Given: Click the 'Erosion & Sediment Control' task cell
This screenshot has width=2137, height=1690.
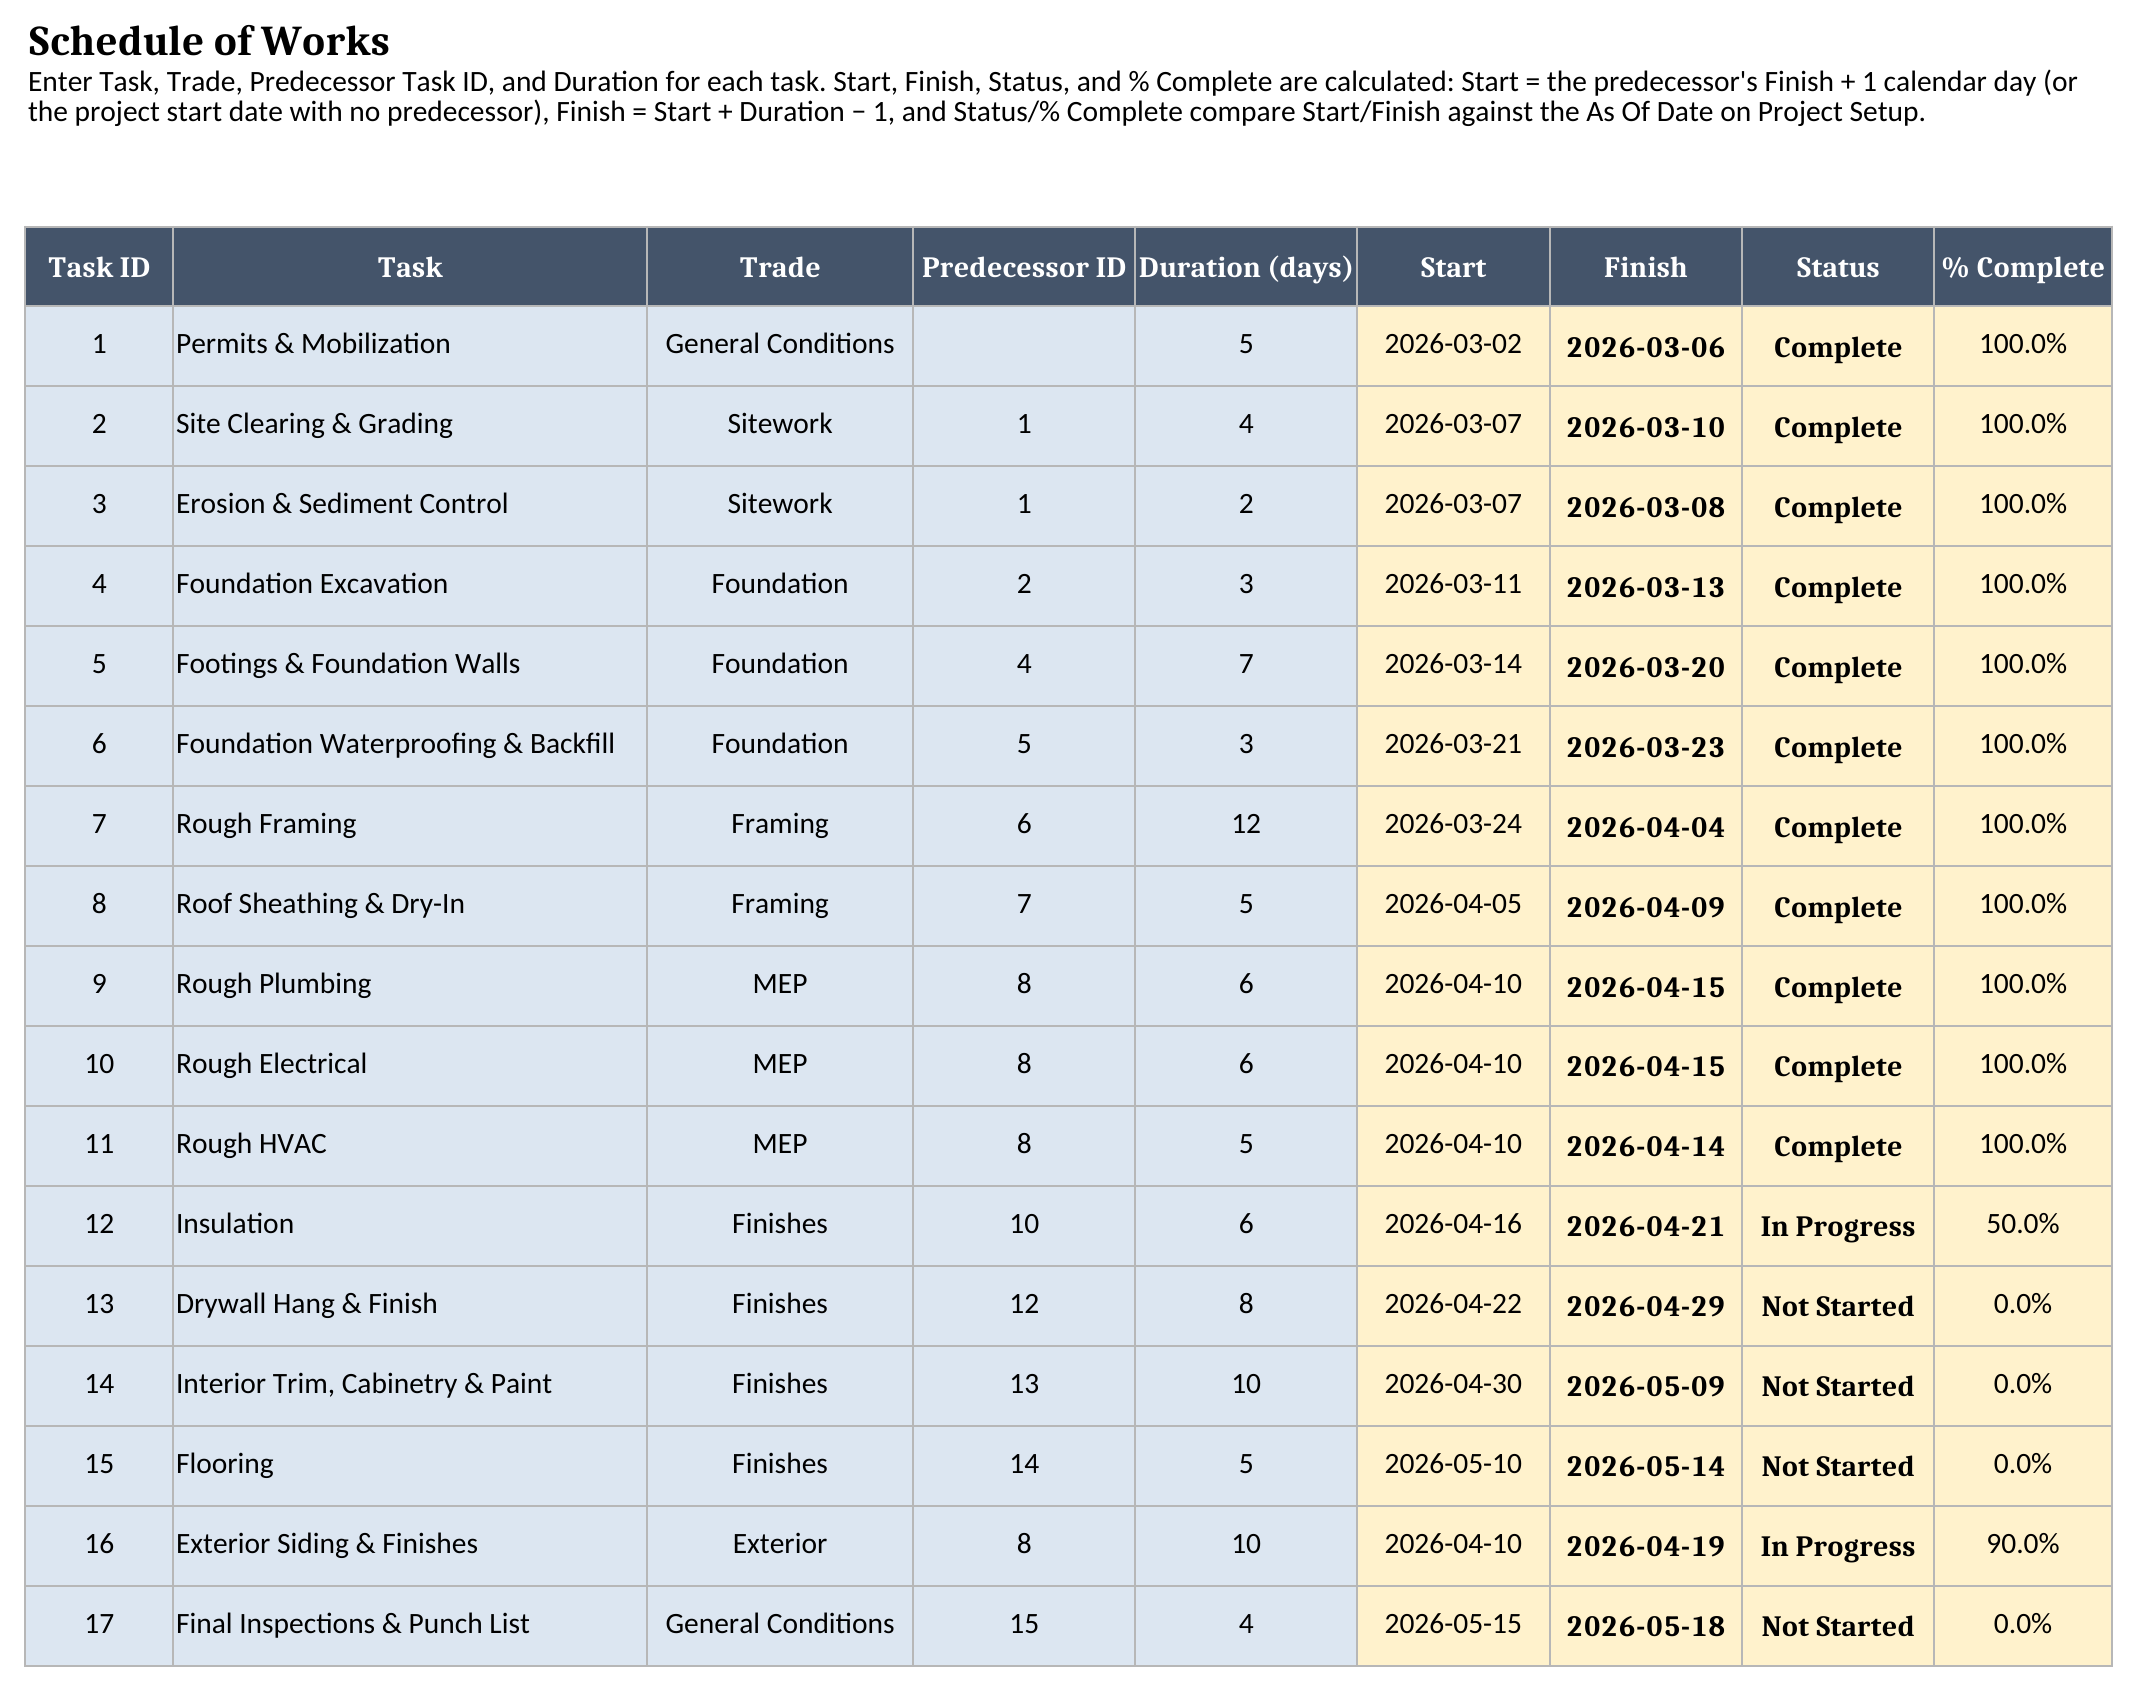Looking at the screenshot, I should [410, 506].
